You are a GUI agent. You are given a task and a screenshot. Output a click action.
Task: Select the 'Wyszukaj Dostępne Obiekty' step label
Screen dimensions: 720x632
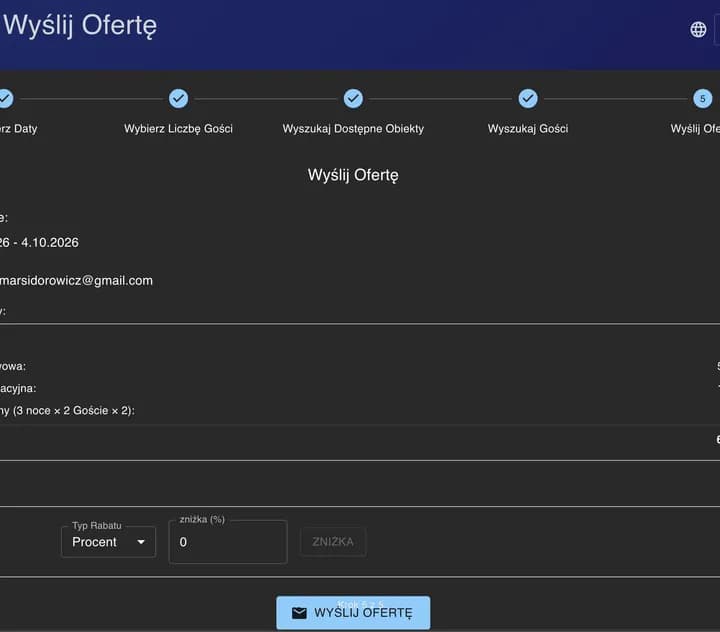coord(353,129)
